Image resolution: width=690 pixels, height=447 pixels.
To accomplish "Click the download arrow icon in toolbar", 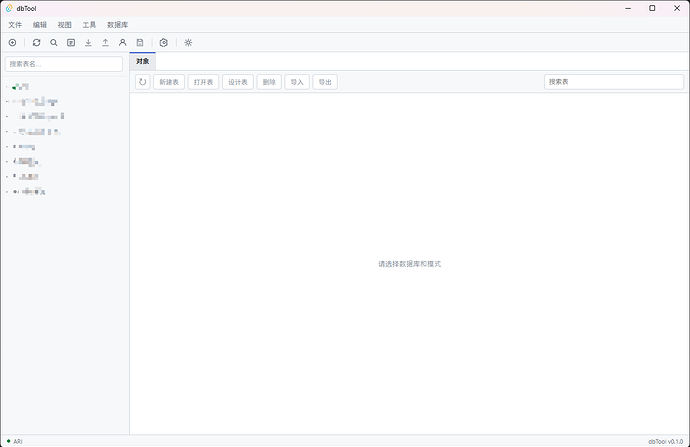I will (88, 43).
